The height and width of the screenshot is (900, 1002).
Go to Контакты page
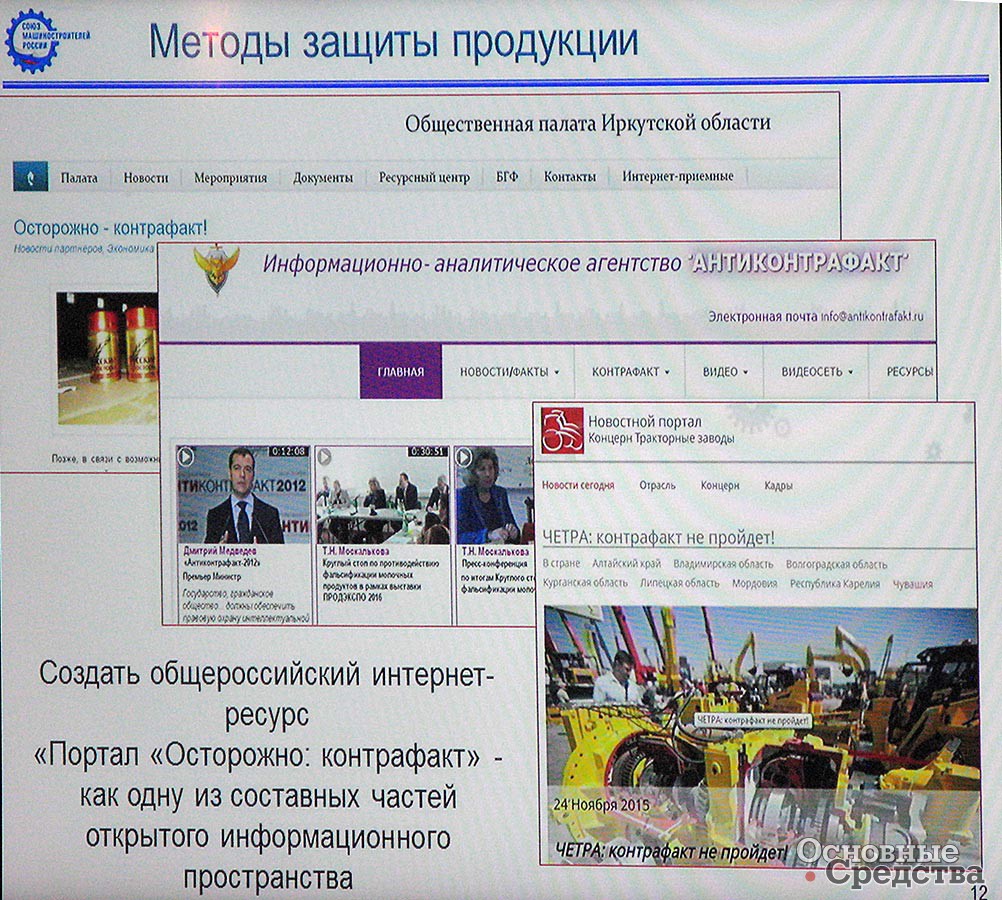[x=570, y=176]
